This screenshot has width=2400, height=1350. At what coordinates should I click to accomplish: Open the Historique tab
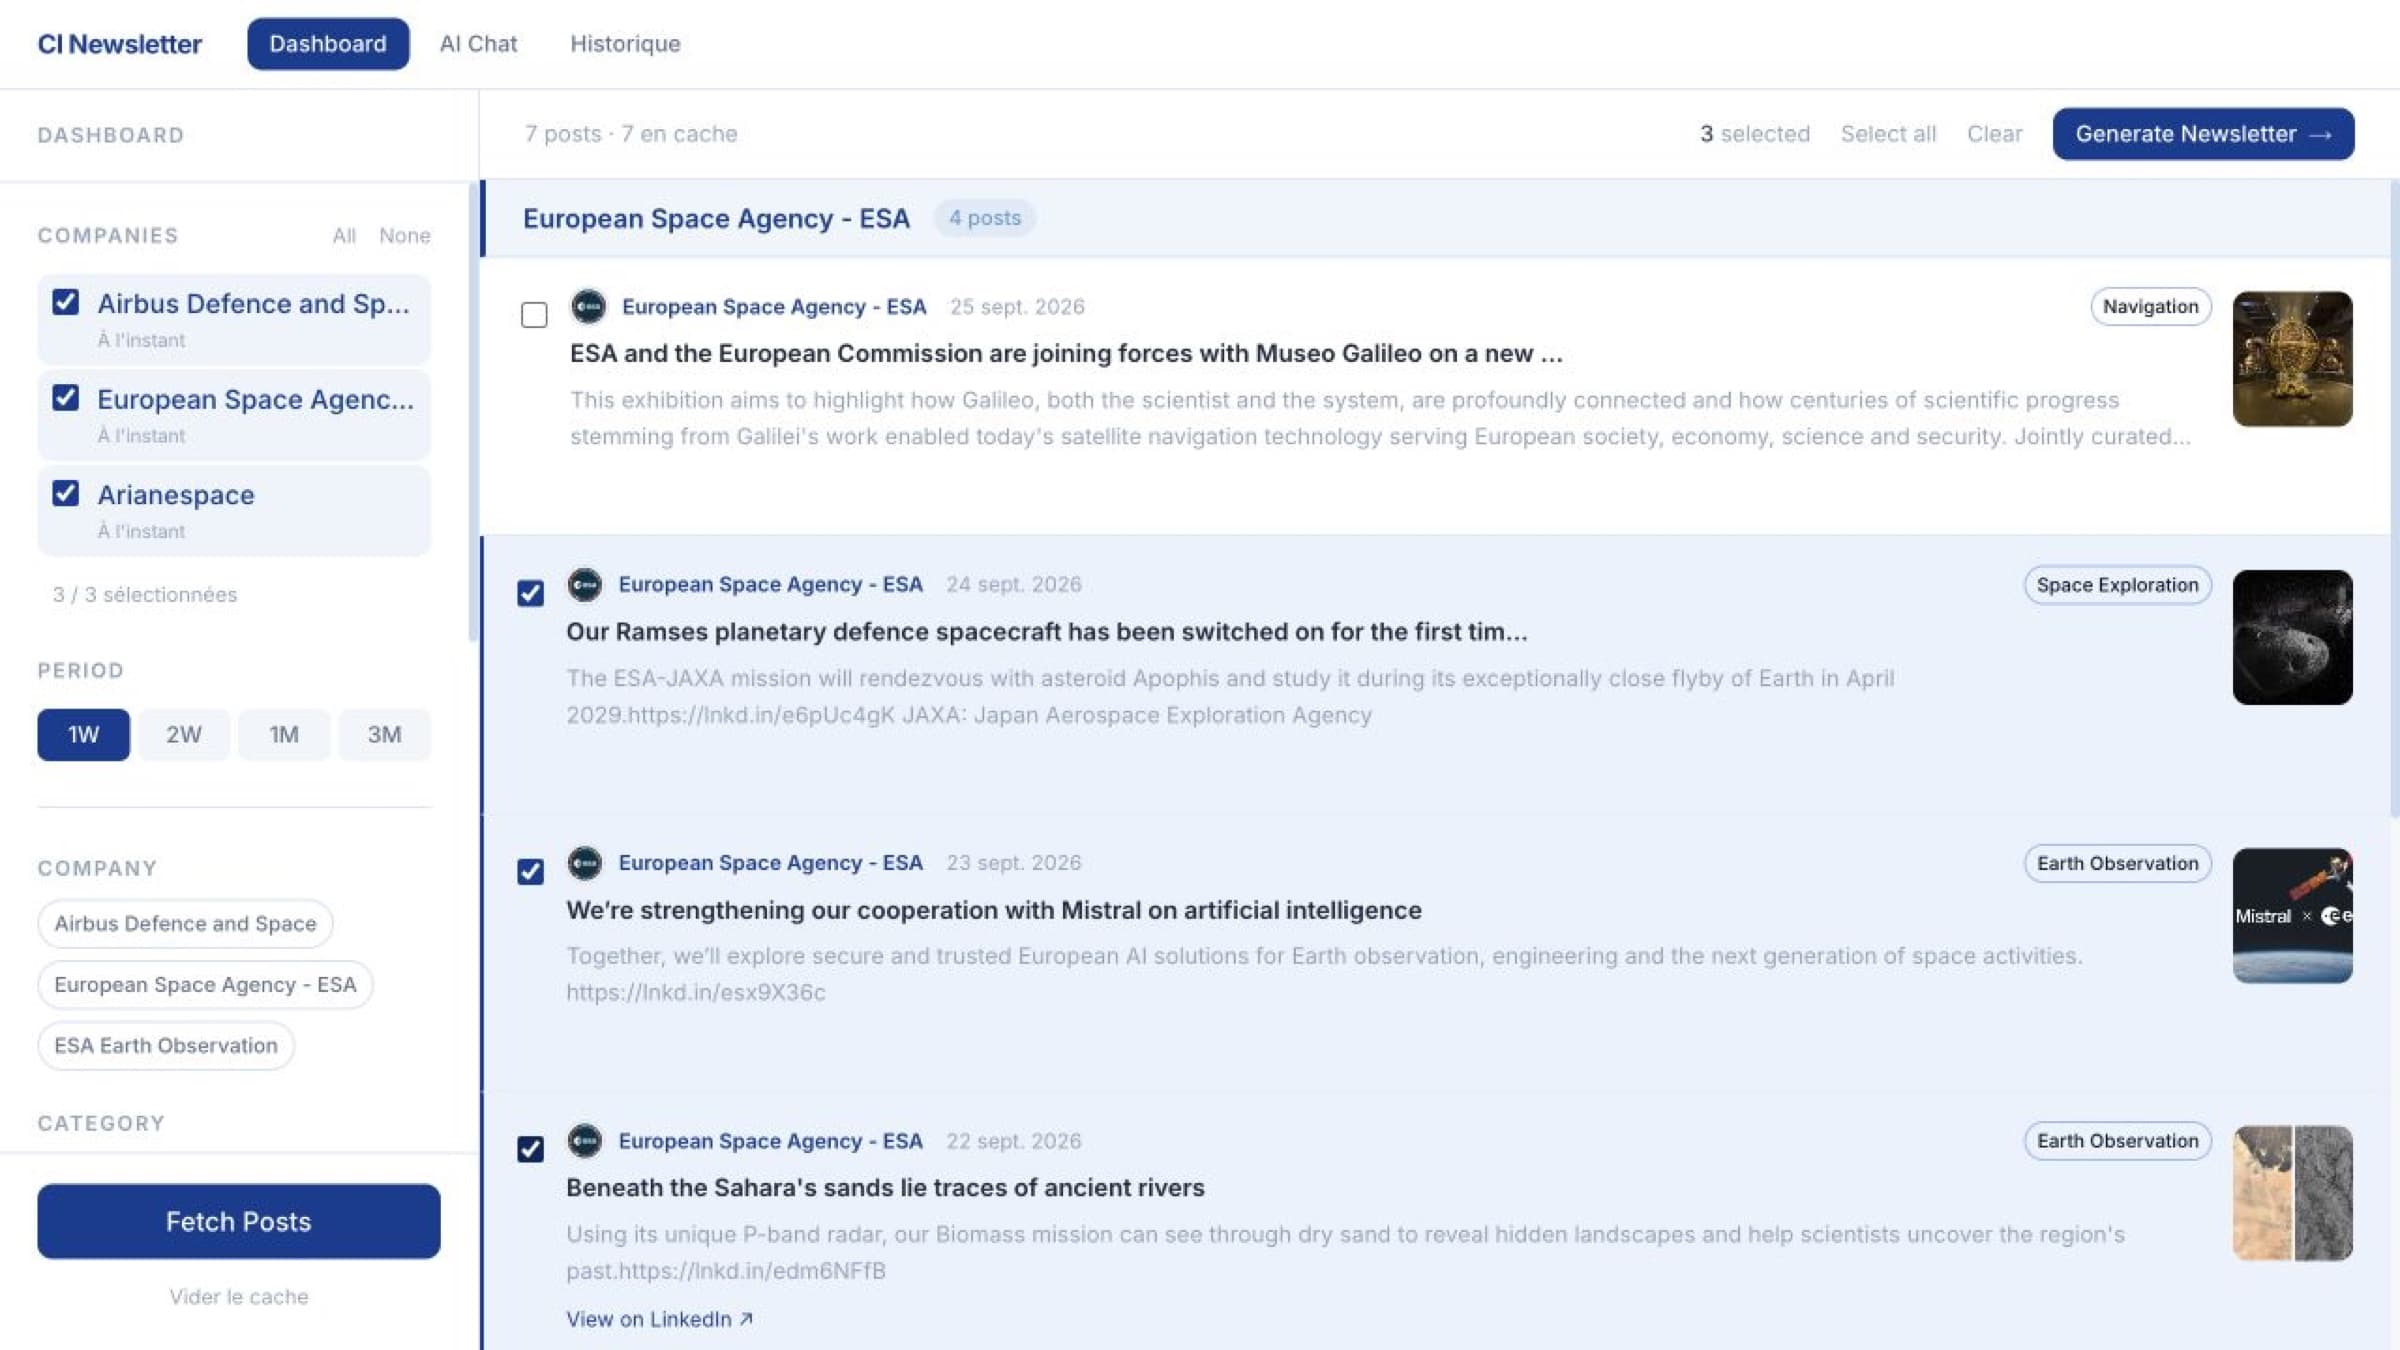click(625, 44)
